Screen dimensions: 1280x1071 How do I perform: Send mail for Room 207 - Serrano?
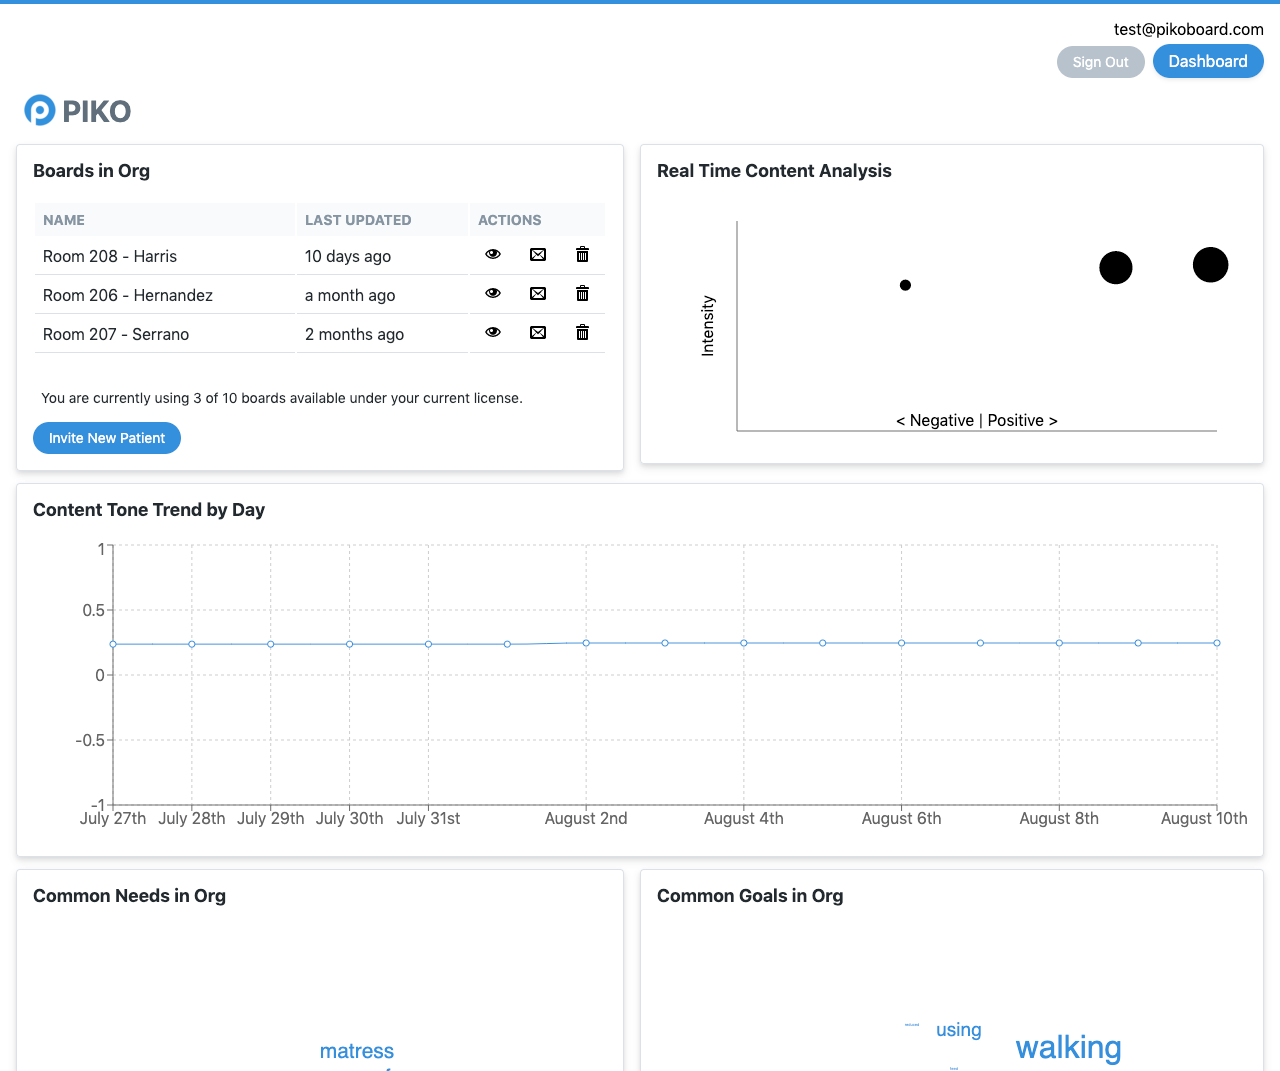[538, 333]
